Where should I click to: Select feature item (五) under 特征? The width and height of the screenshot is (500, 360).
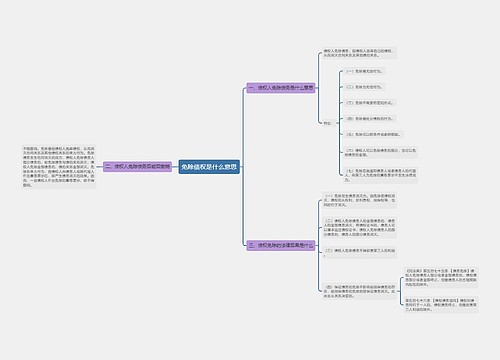tap(373, 134)
